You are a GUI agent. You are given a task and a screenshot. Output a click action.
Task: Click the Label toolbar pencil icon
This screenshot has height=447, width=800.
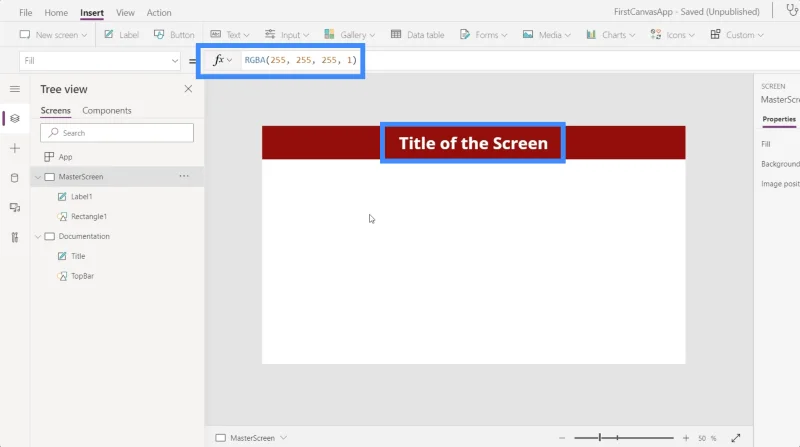(109, 34)
